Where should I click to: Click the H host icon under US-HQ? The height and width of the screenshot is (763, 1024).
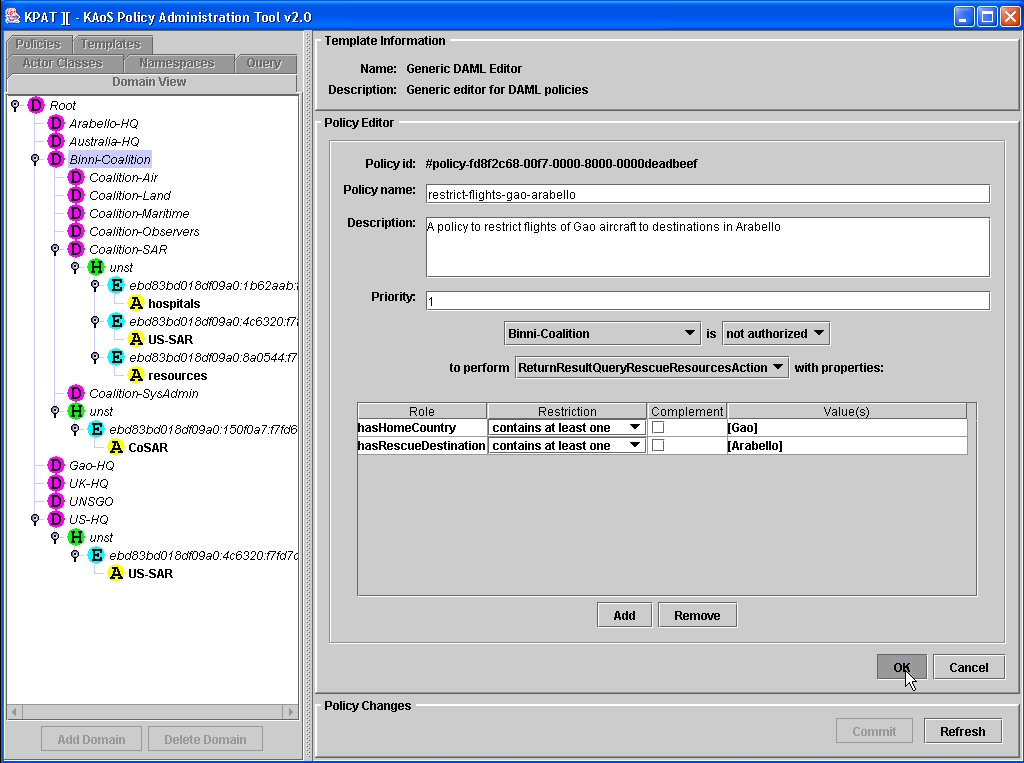point(76,537)
